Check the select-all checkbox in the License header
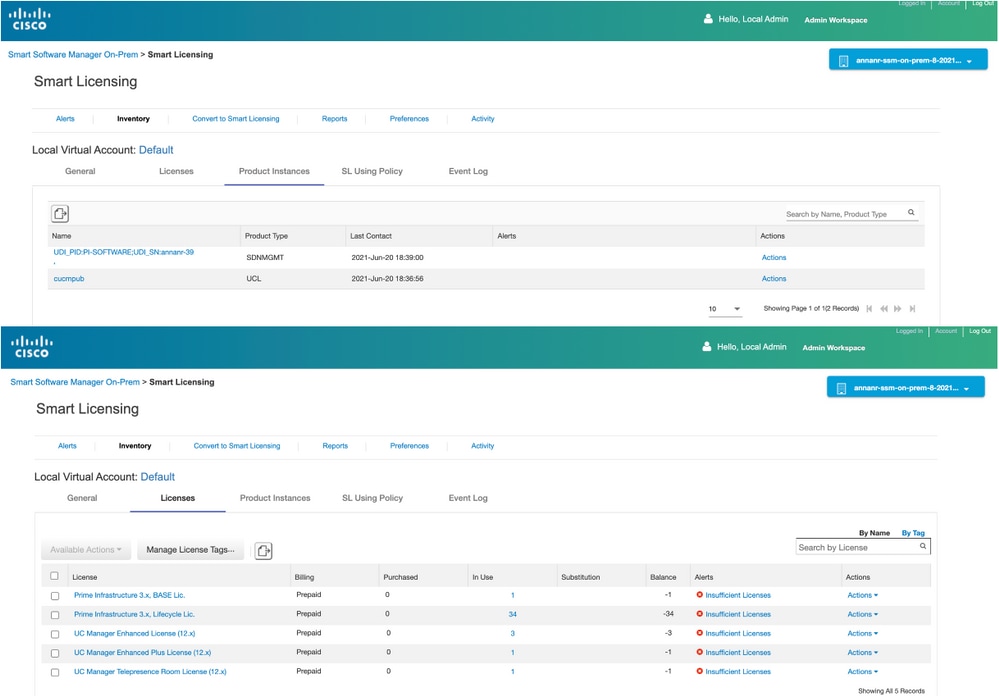This screenshot has height=696, width=999. [x=55, y=576]
